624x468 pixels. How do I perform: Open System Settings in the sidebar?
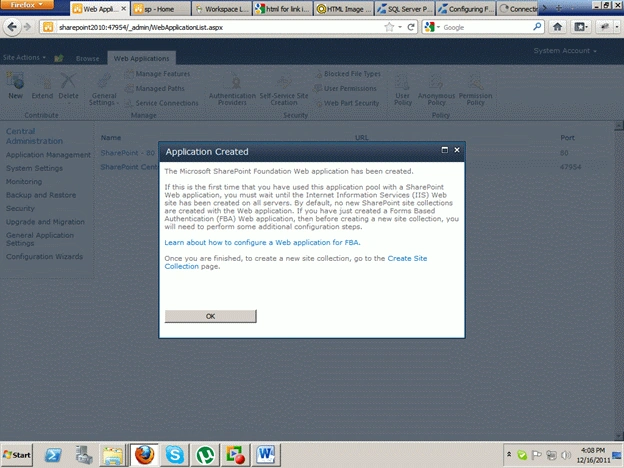point(34,168)
